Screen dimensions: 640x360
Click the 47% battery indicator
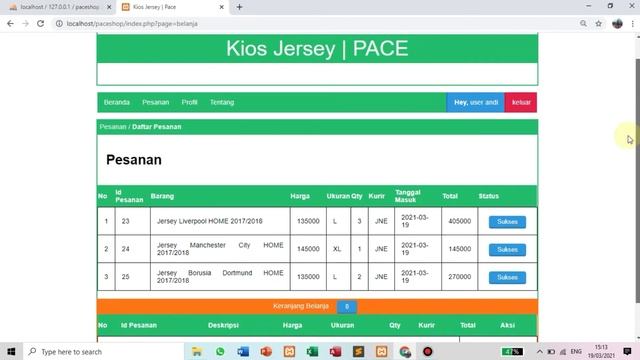coord(512,351)
